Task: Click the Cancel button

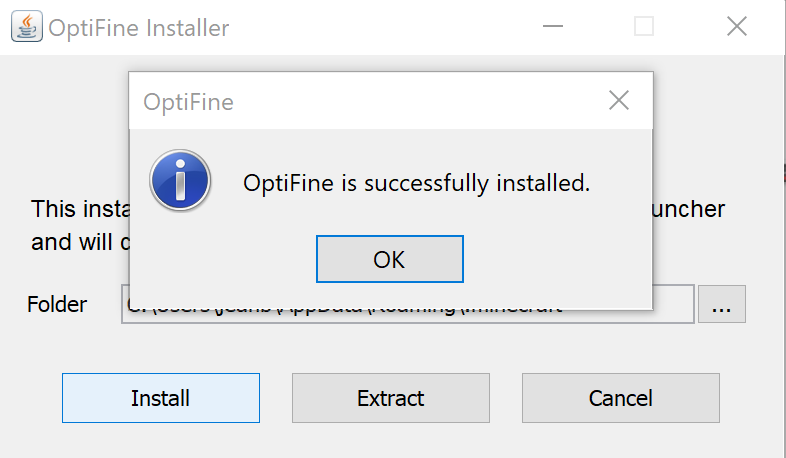Action: (x=620, y=398)
